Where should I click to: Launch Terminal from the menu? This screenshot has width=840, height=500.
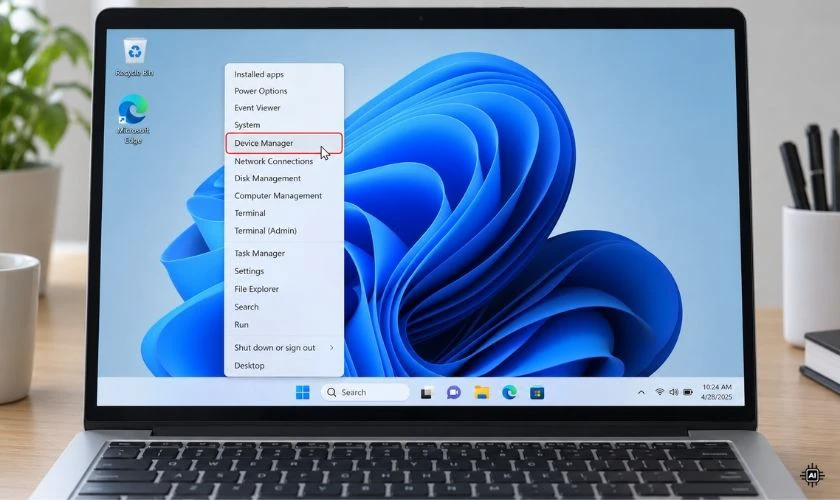284,213
